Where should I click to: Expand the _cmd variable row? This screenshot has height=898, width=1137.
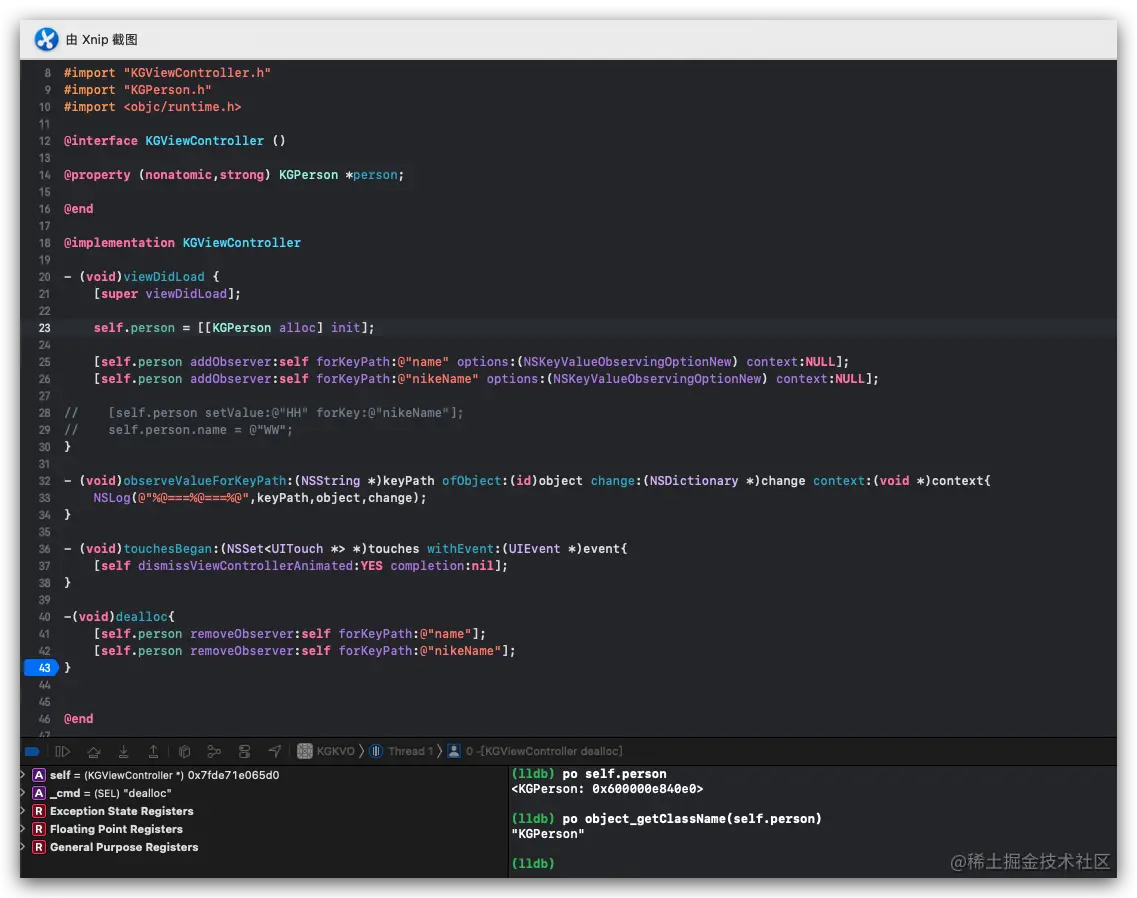(24, 793)
